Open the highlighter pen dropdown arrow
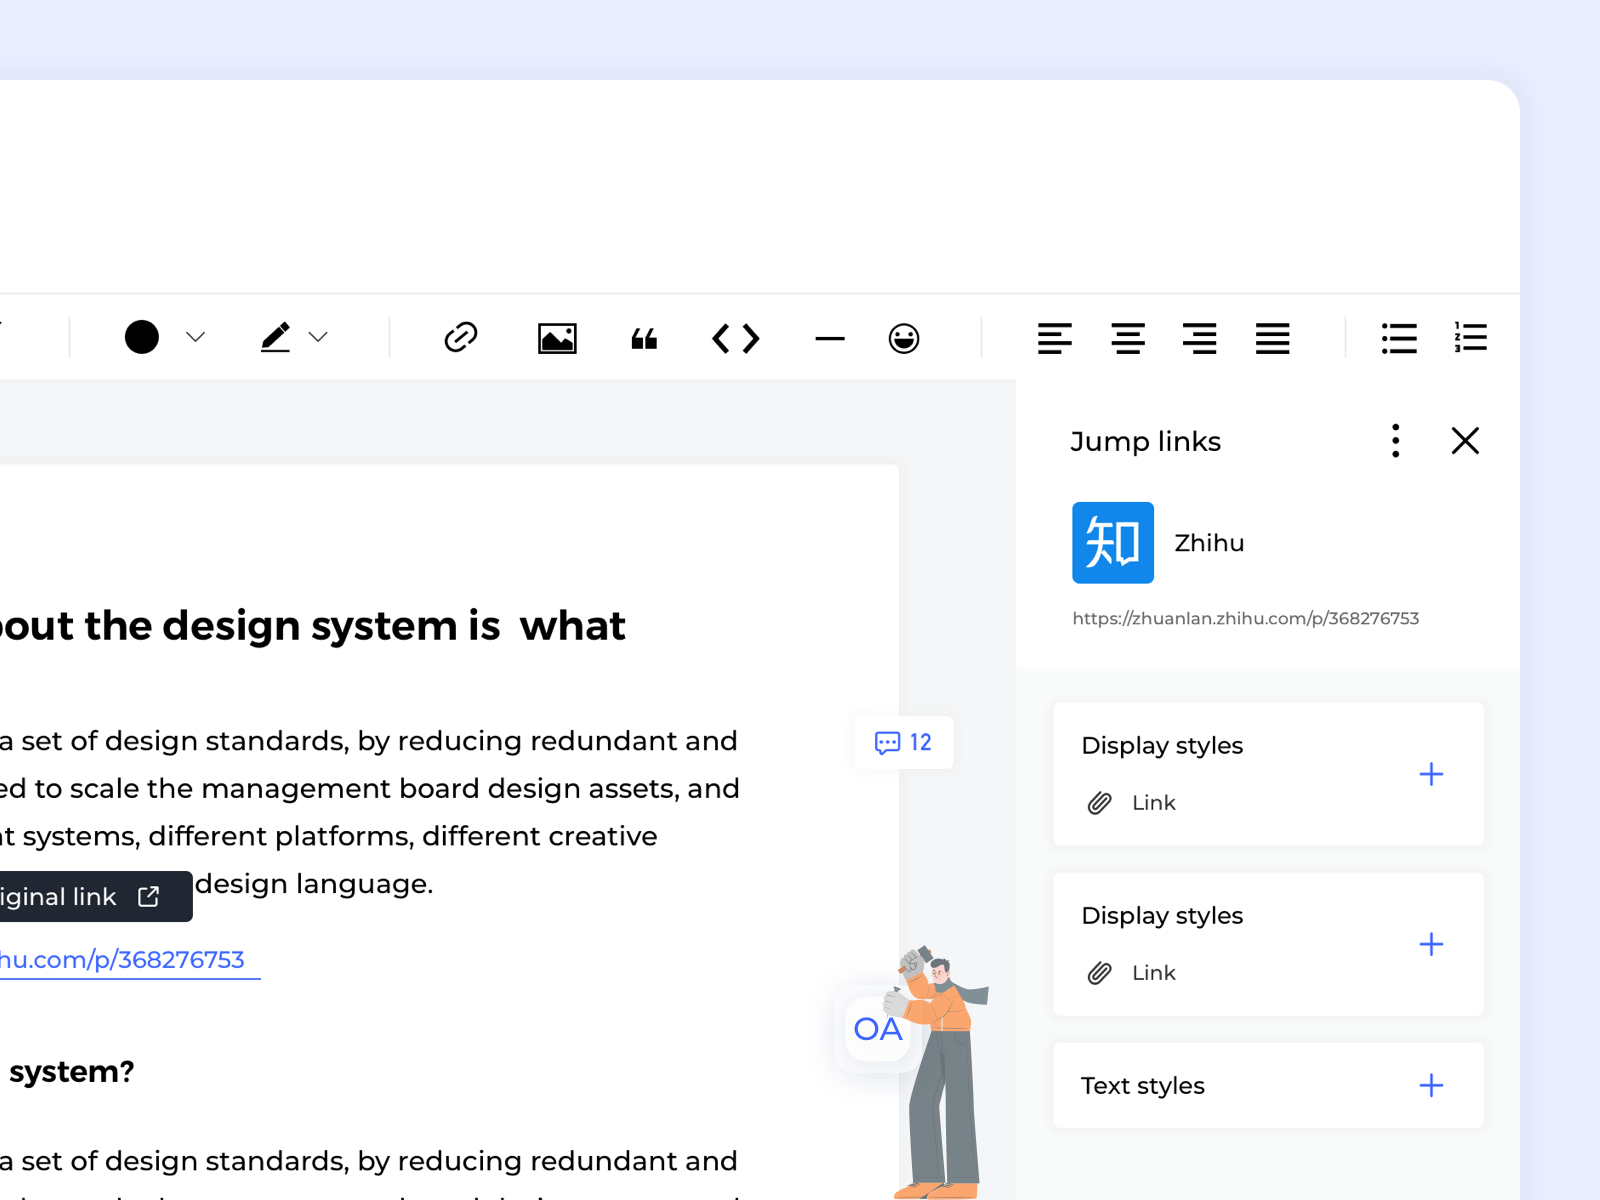The height and width of the screenshot is (1200, 1600). click(x=318, y=338)
